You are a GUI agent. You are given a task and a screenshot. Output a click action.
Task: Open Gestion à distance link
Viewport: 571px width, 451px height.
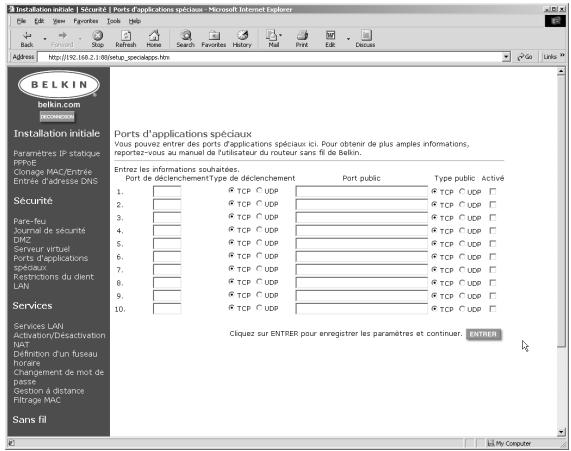tap(49, 391)
